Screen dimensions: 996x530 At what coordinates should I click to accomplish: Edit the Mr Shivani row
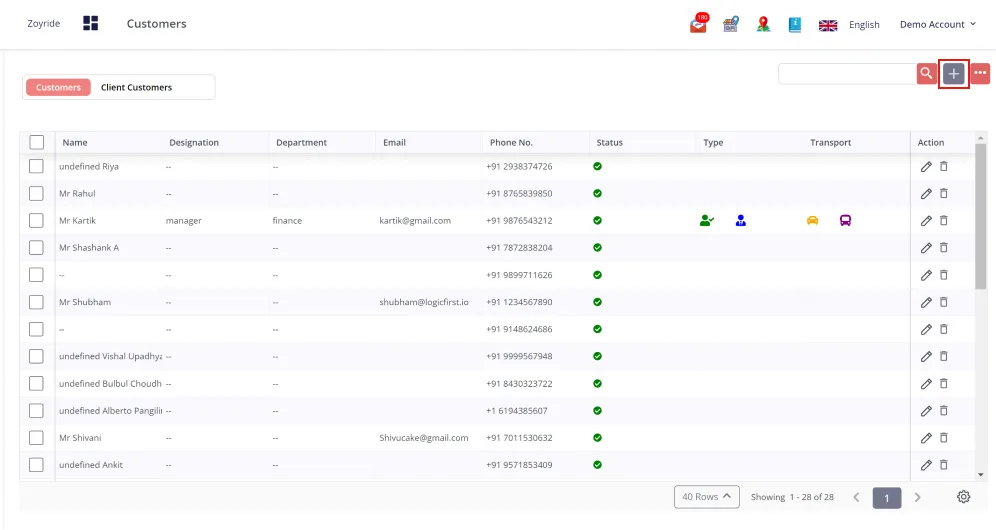click(x=926, y=438)
